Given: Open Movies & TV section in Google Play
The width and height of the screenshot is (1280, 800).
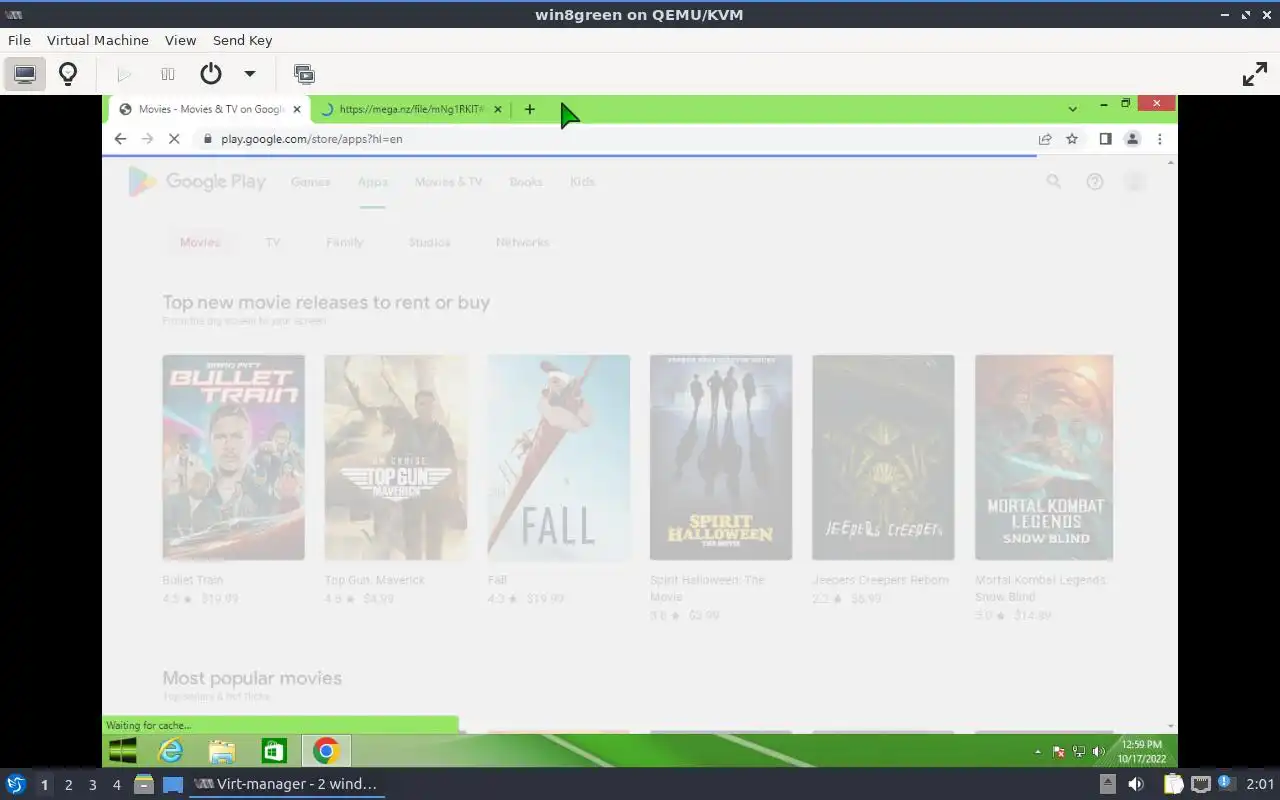Looking at the screenshot, I should 448,182.
